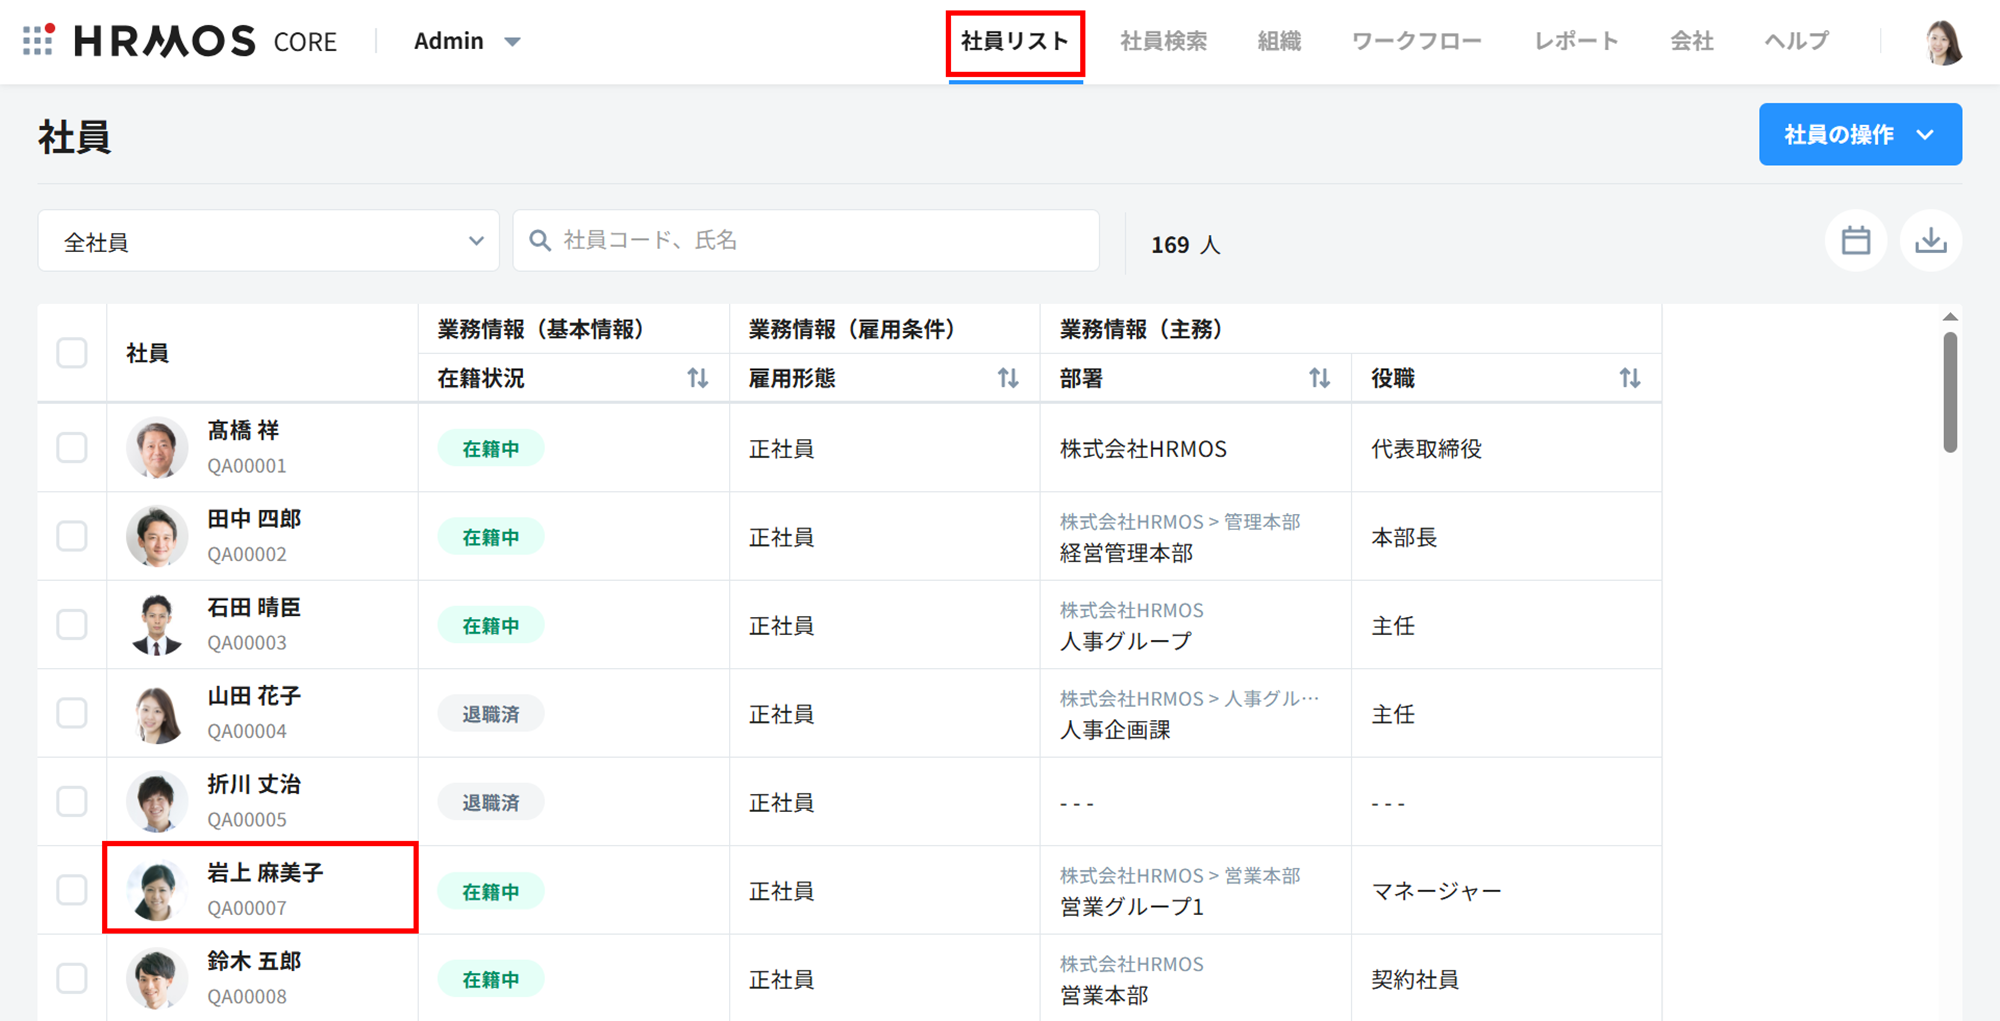Click the calendar date icon button

1855,241
